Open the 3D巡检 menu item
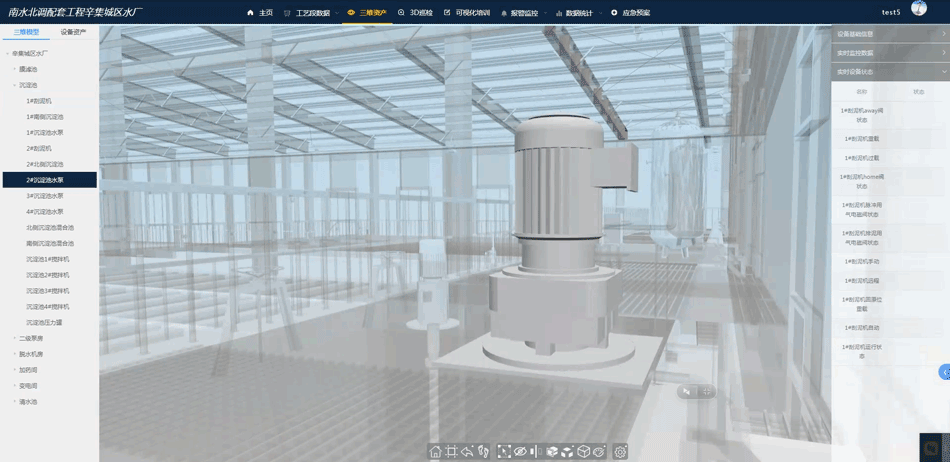Viewport: 950px width, 462px height. point(415,13)
